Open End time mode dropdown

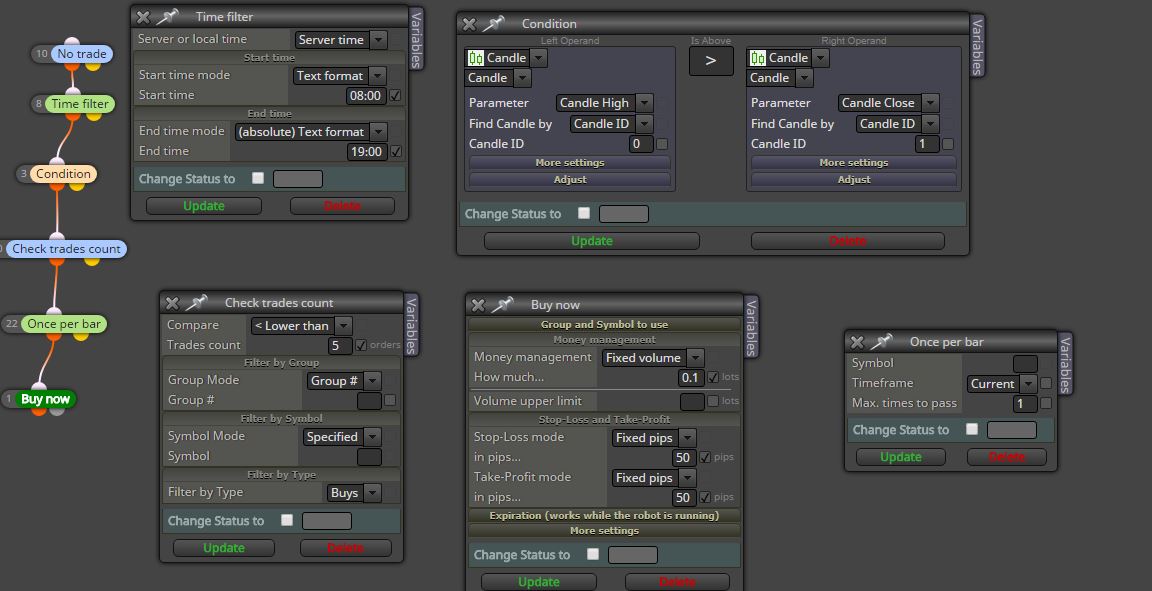pyautogui.click(x=311, y=132)
